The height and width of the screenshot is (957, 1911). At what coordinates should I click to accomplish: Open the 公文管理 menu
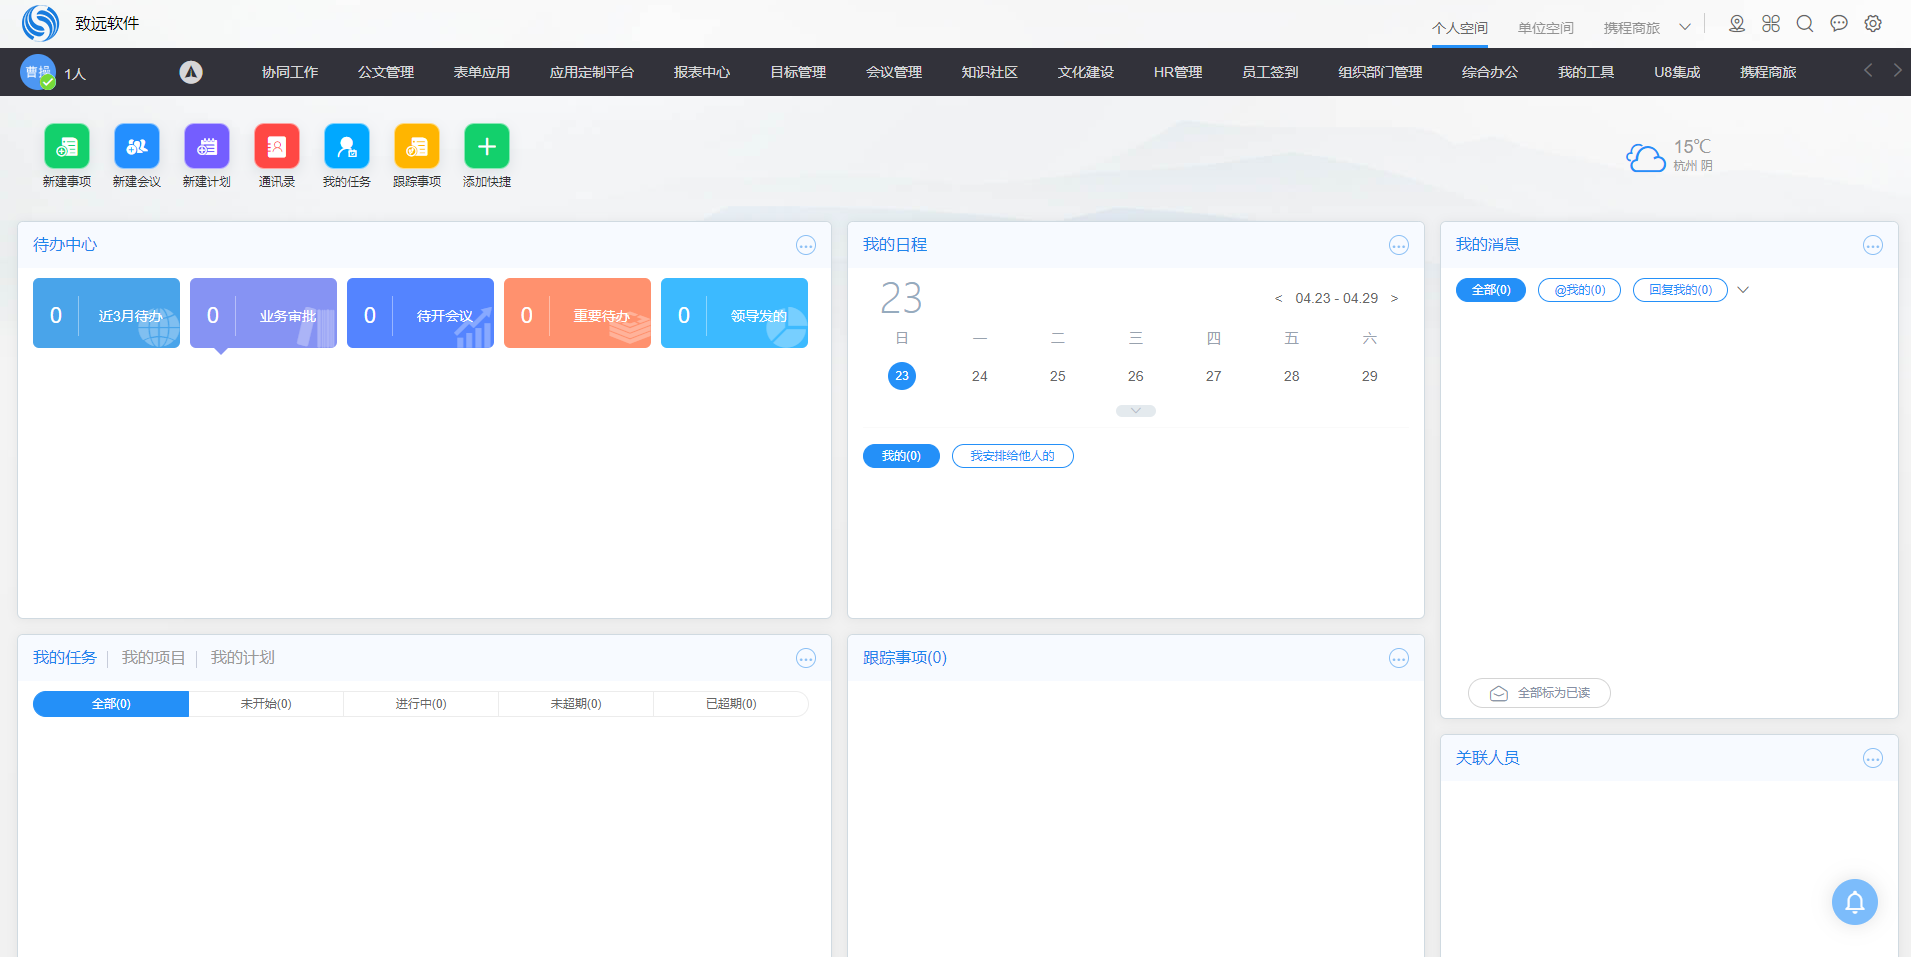(x=386, y=72)
